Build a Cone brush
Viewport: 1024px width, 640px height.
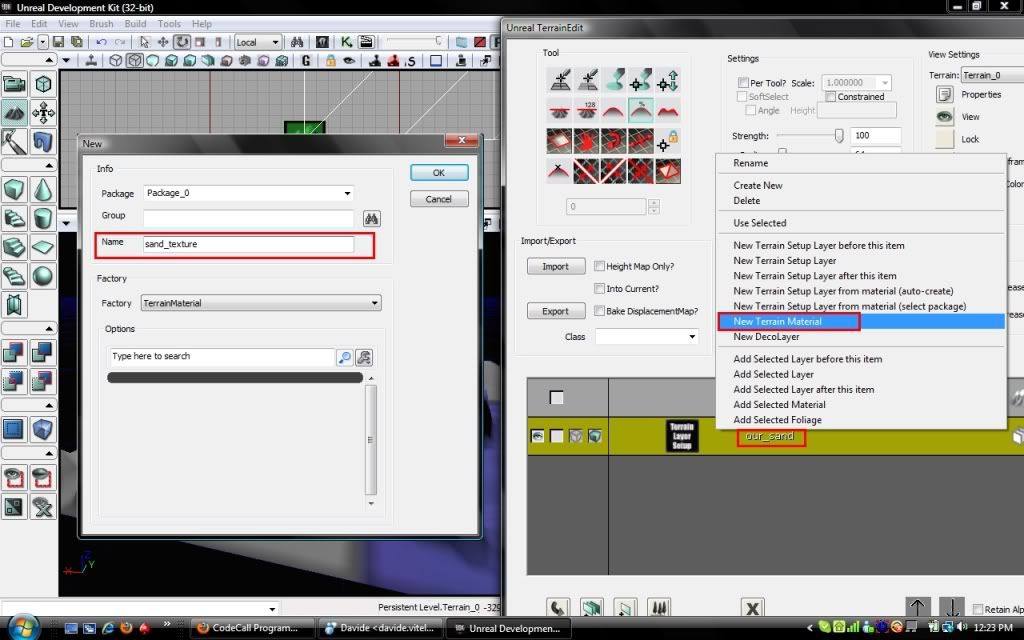click(42, 190)
